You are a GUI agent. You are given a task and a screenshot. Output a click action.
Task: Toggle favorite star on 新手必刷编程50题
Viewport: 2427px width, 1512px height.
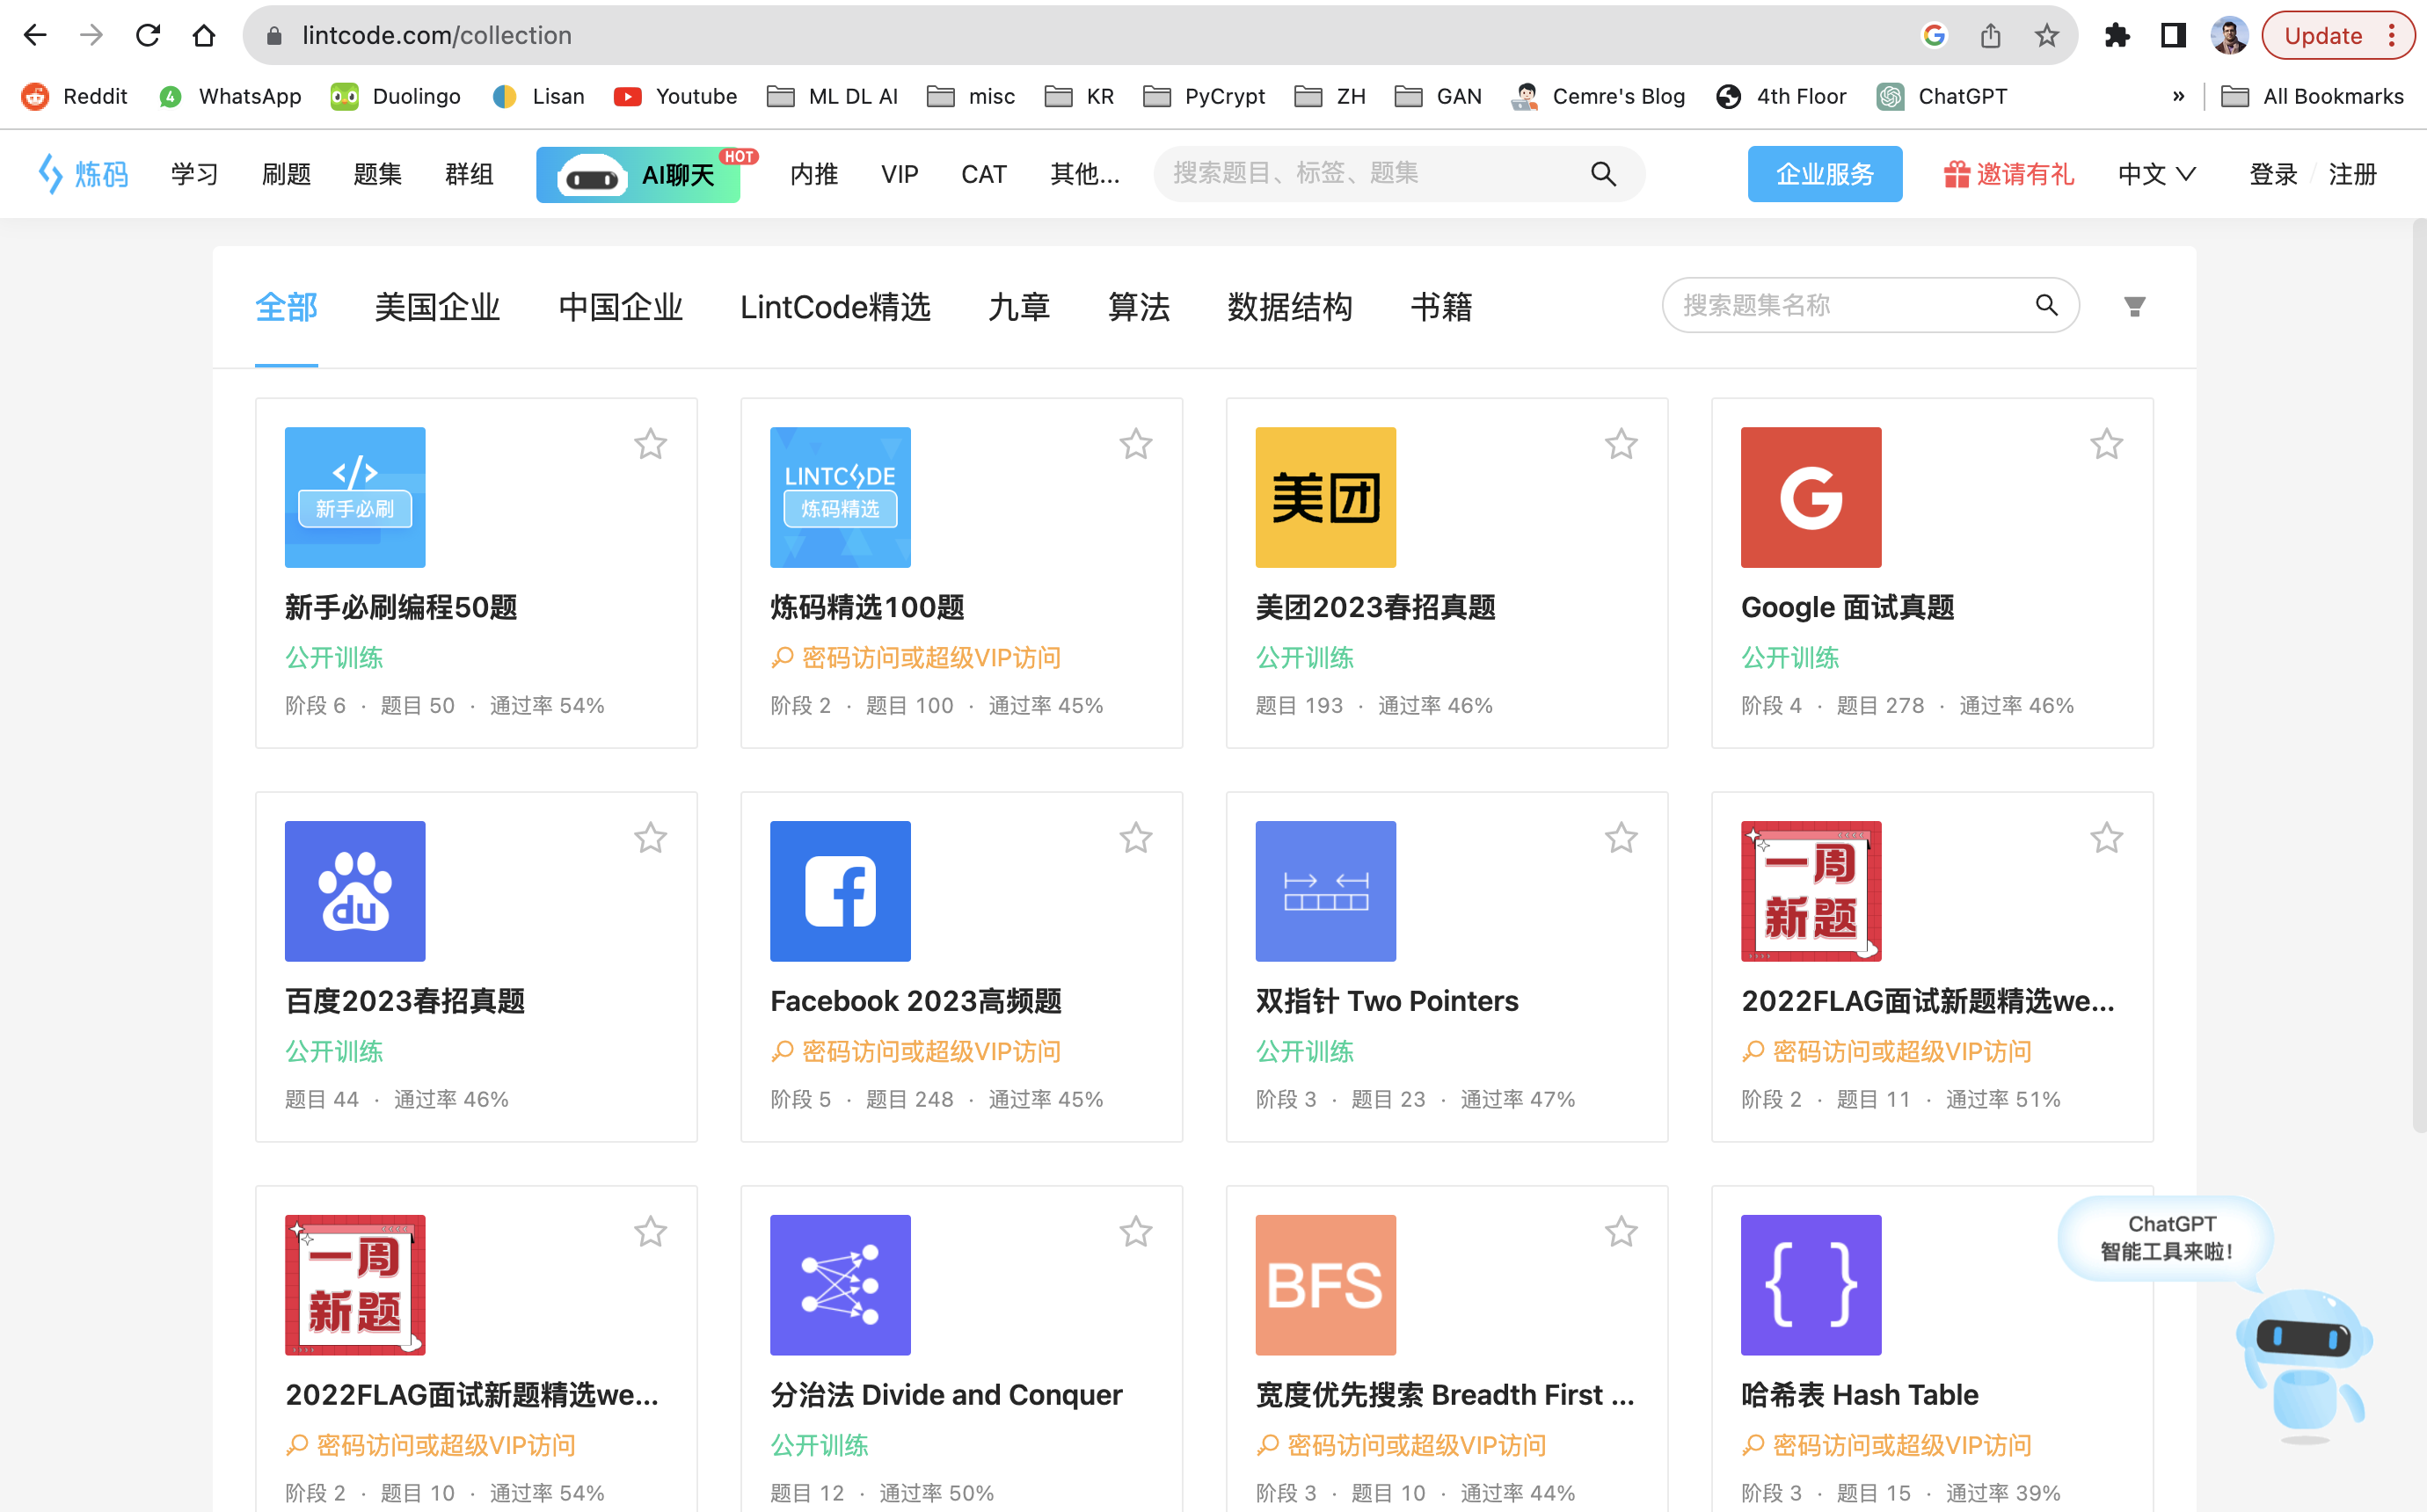tap(652, 444)
